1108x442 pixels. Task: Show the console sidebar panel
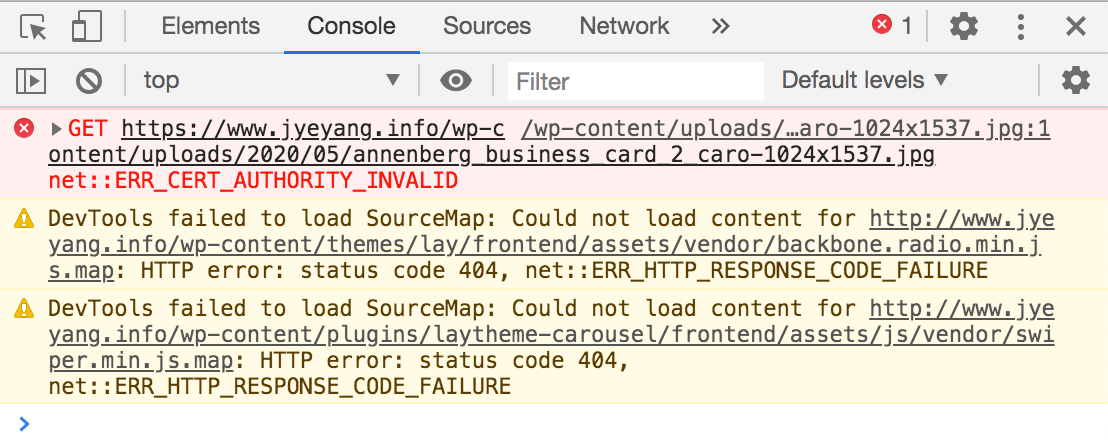point(32,80)
